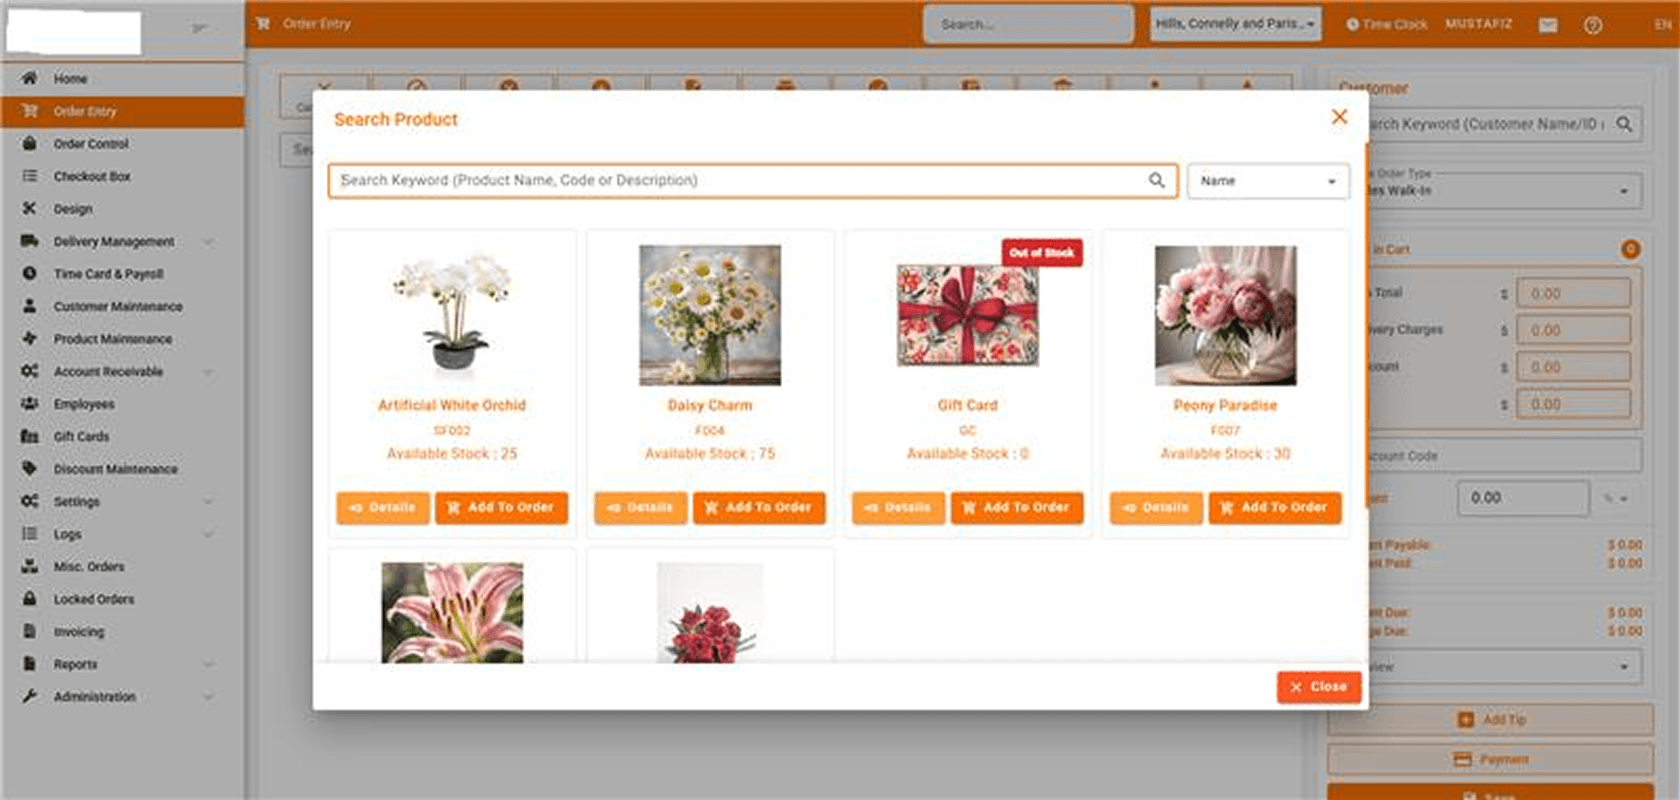Click the help question mark icon

[x=1593, y=25]
